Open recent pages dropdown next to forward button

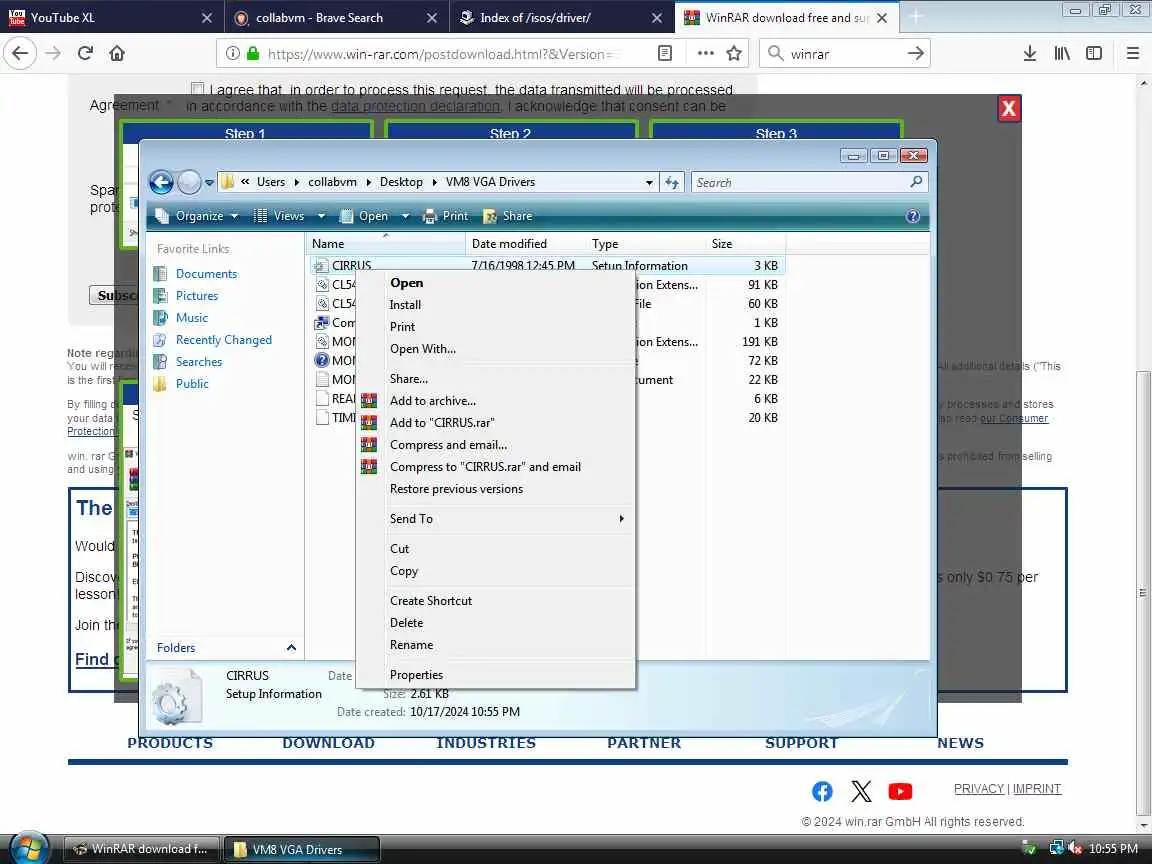209,182
